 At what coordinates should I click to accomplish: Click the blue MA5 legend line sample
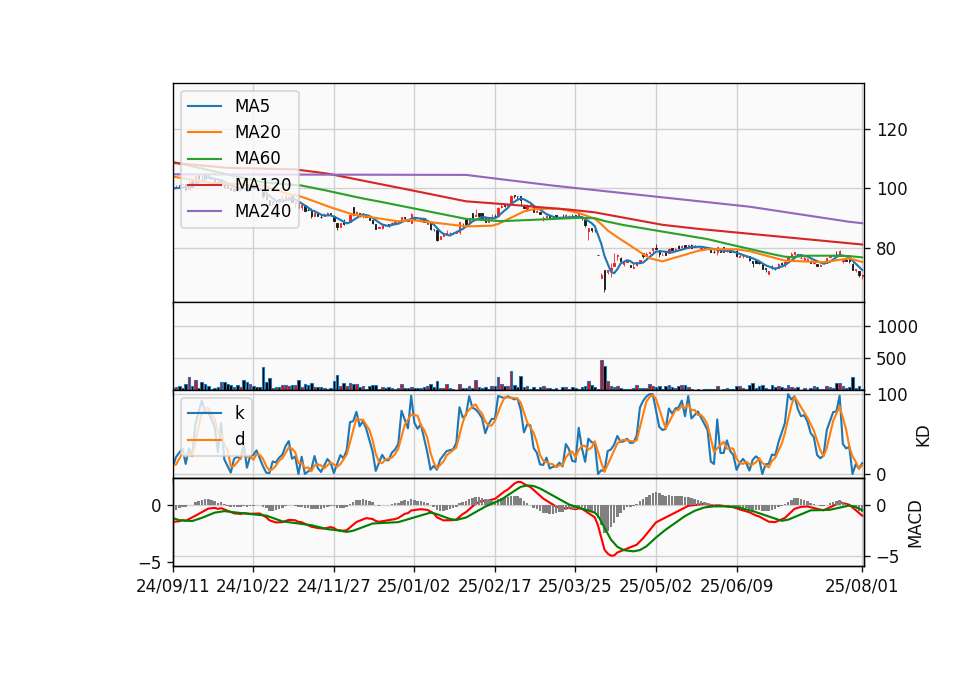pos(204,107)
